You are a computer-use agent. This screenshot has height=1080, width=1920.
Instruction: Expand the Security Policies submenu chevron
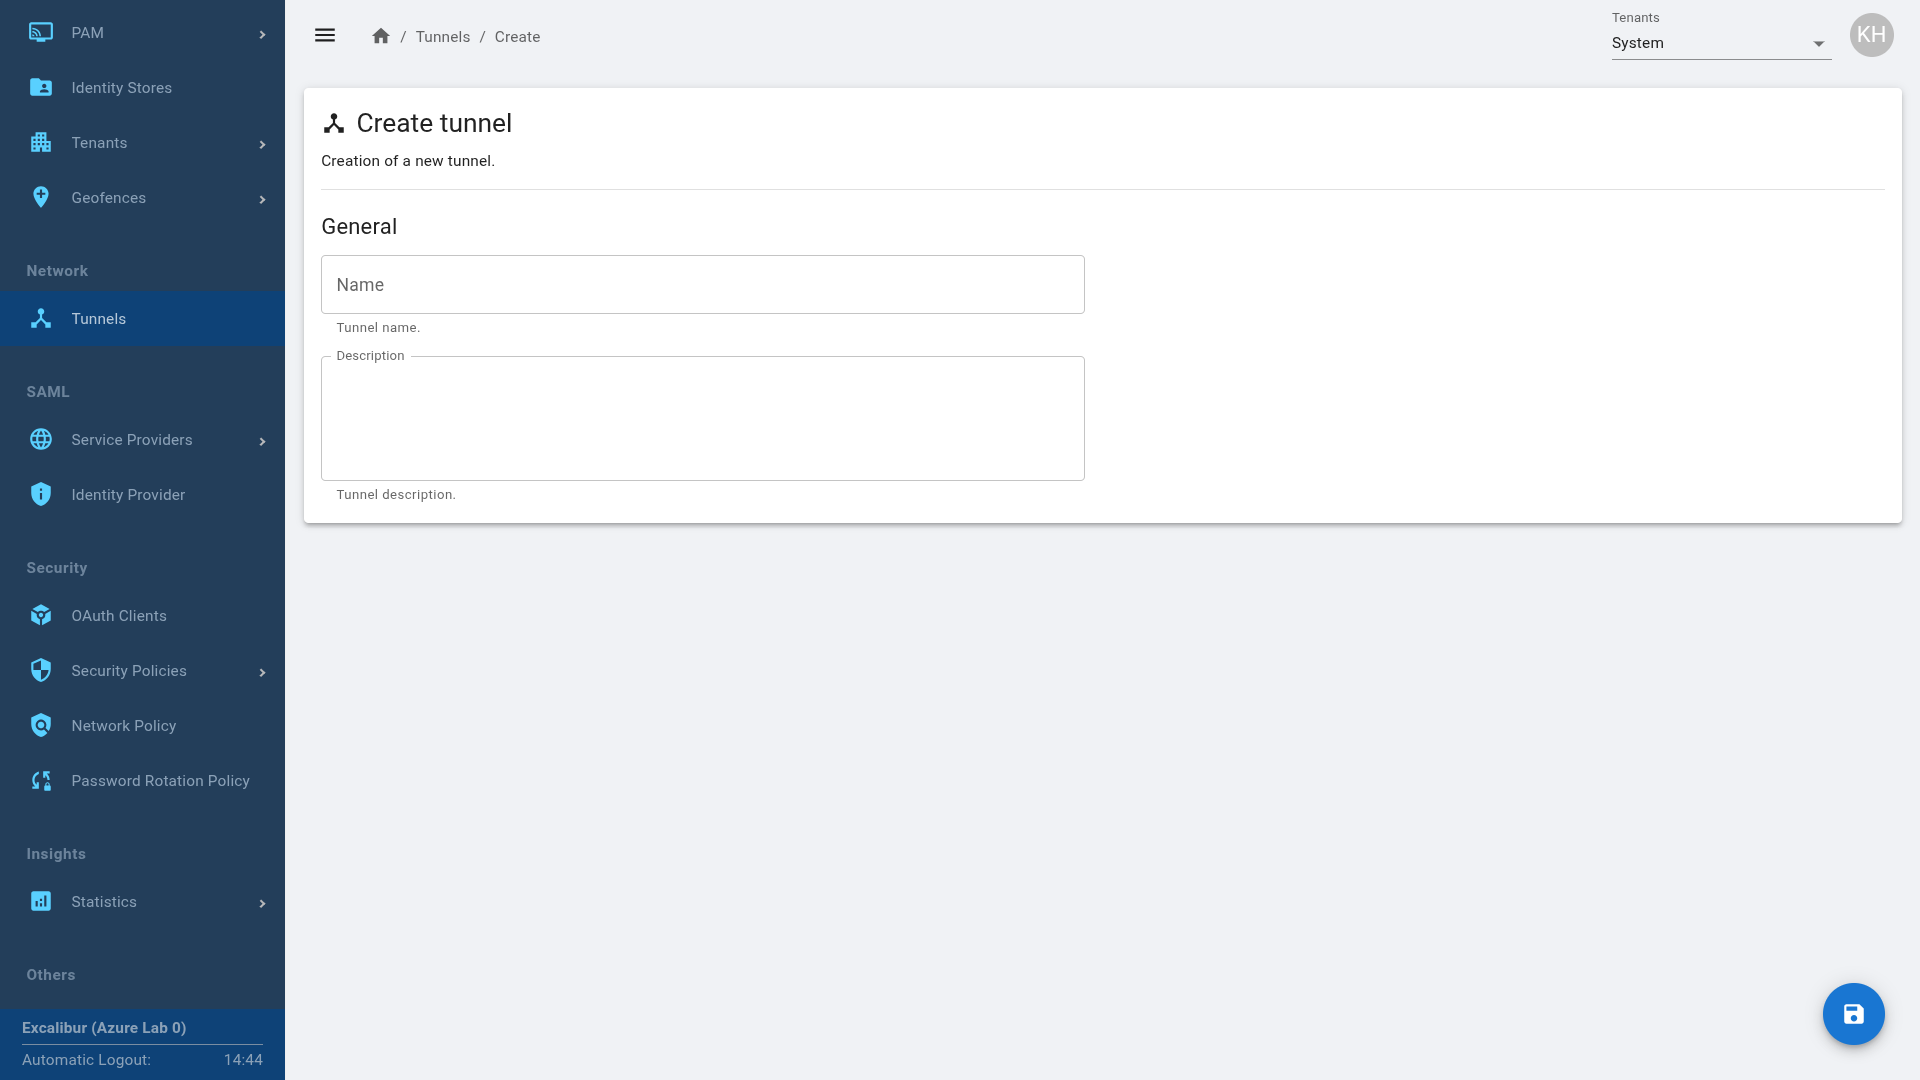coord(262,672)
